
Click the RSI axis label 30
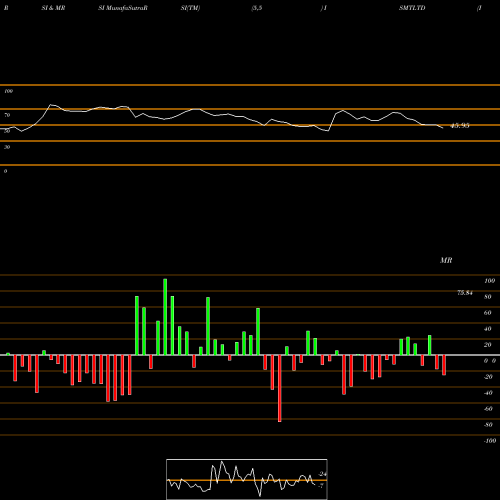click(7, 147)
